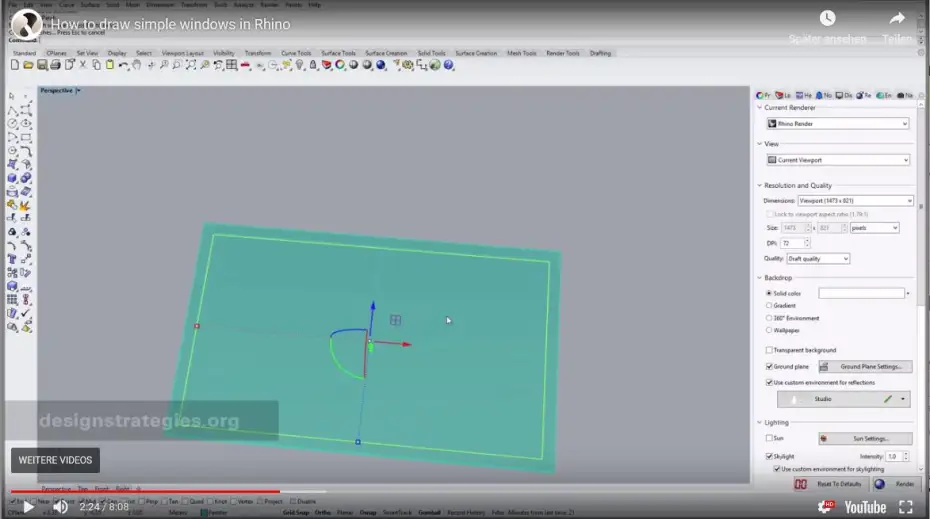Enter fullscreen with the fullscreen icon
The width and height of the screenshot is (930, 519).
pyautogui.click(x=906, y=507)
